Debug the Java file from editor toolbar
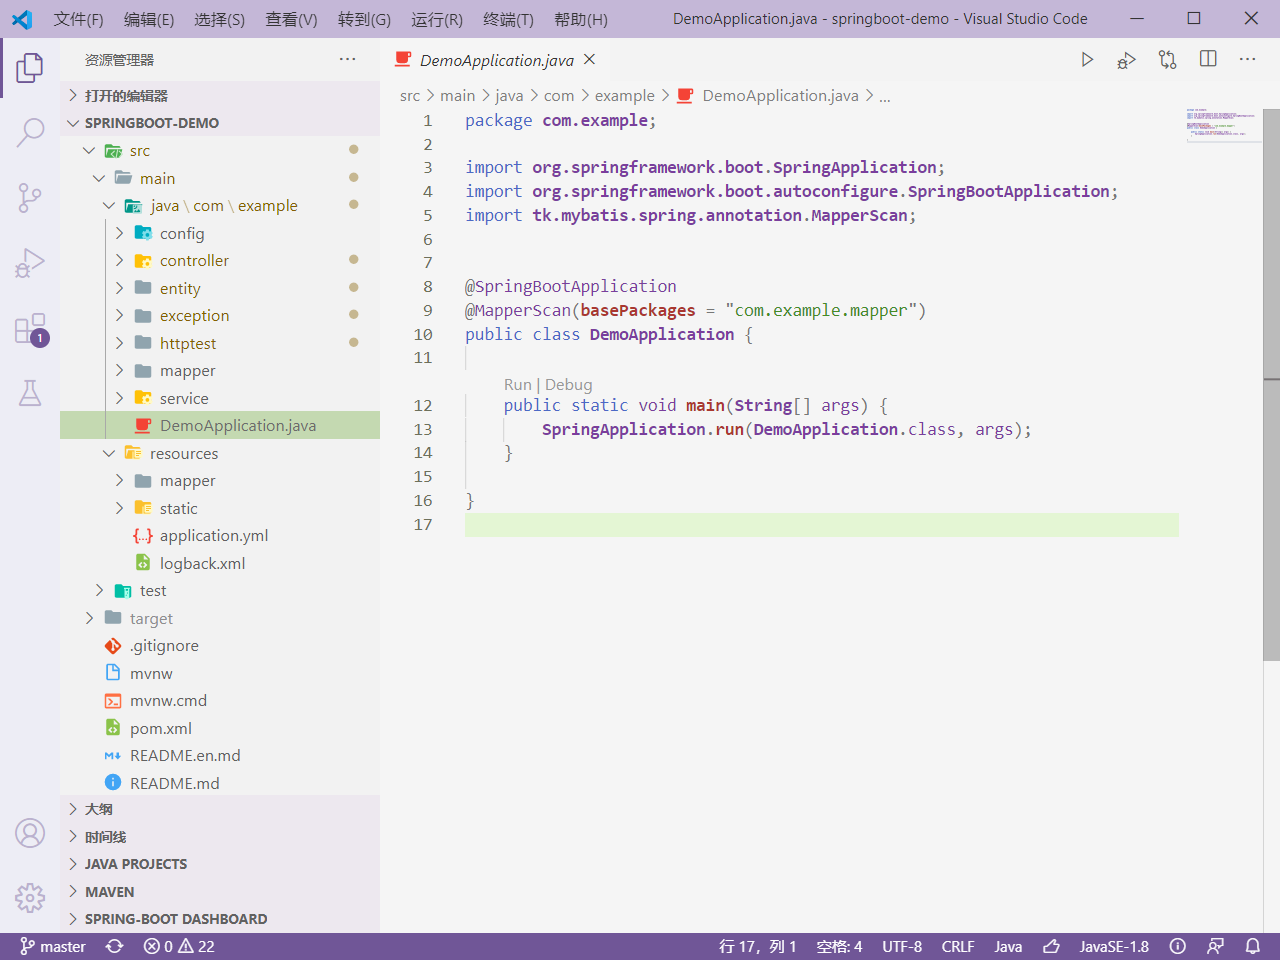The width and height of the screenshot is (1280, 960). (1126, 60)
